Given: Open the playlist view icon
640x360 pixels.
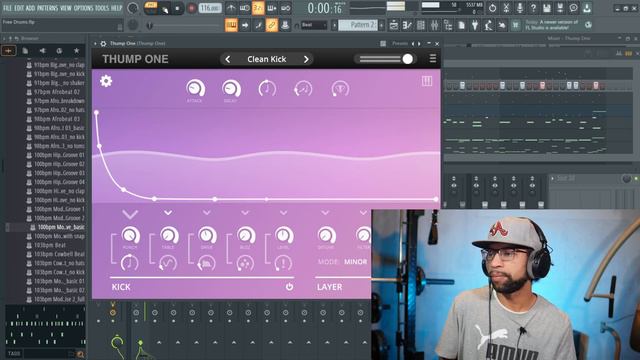Looking at the screenshot, I should [393, 25].
